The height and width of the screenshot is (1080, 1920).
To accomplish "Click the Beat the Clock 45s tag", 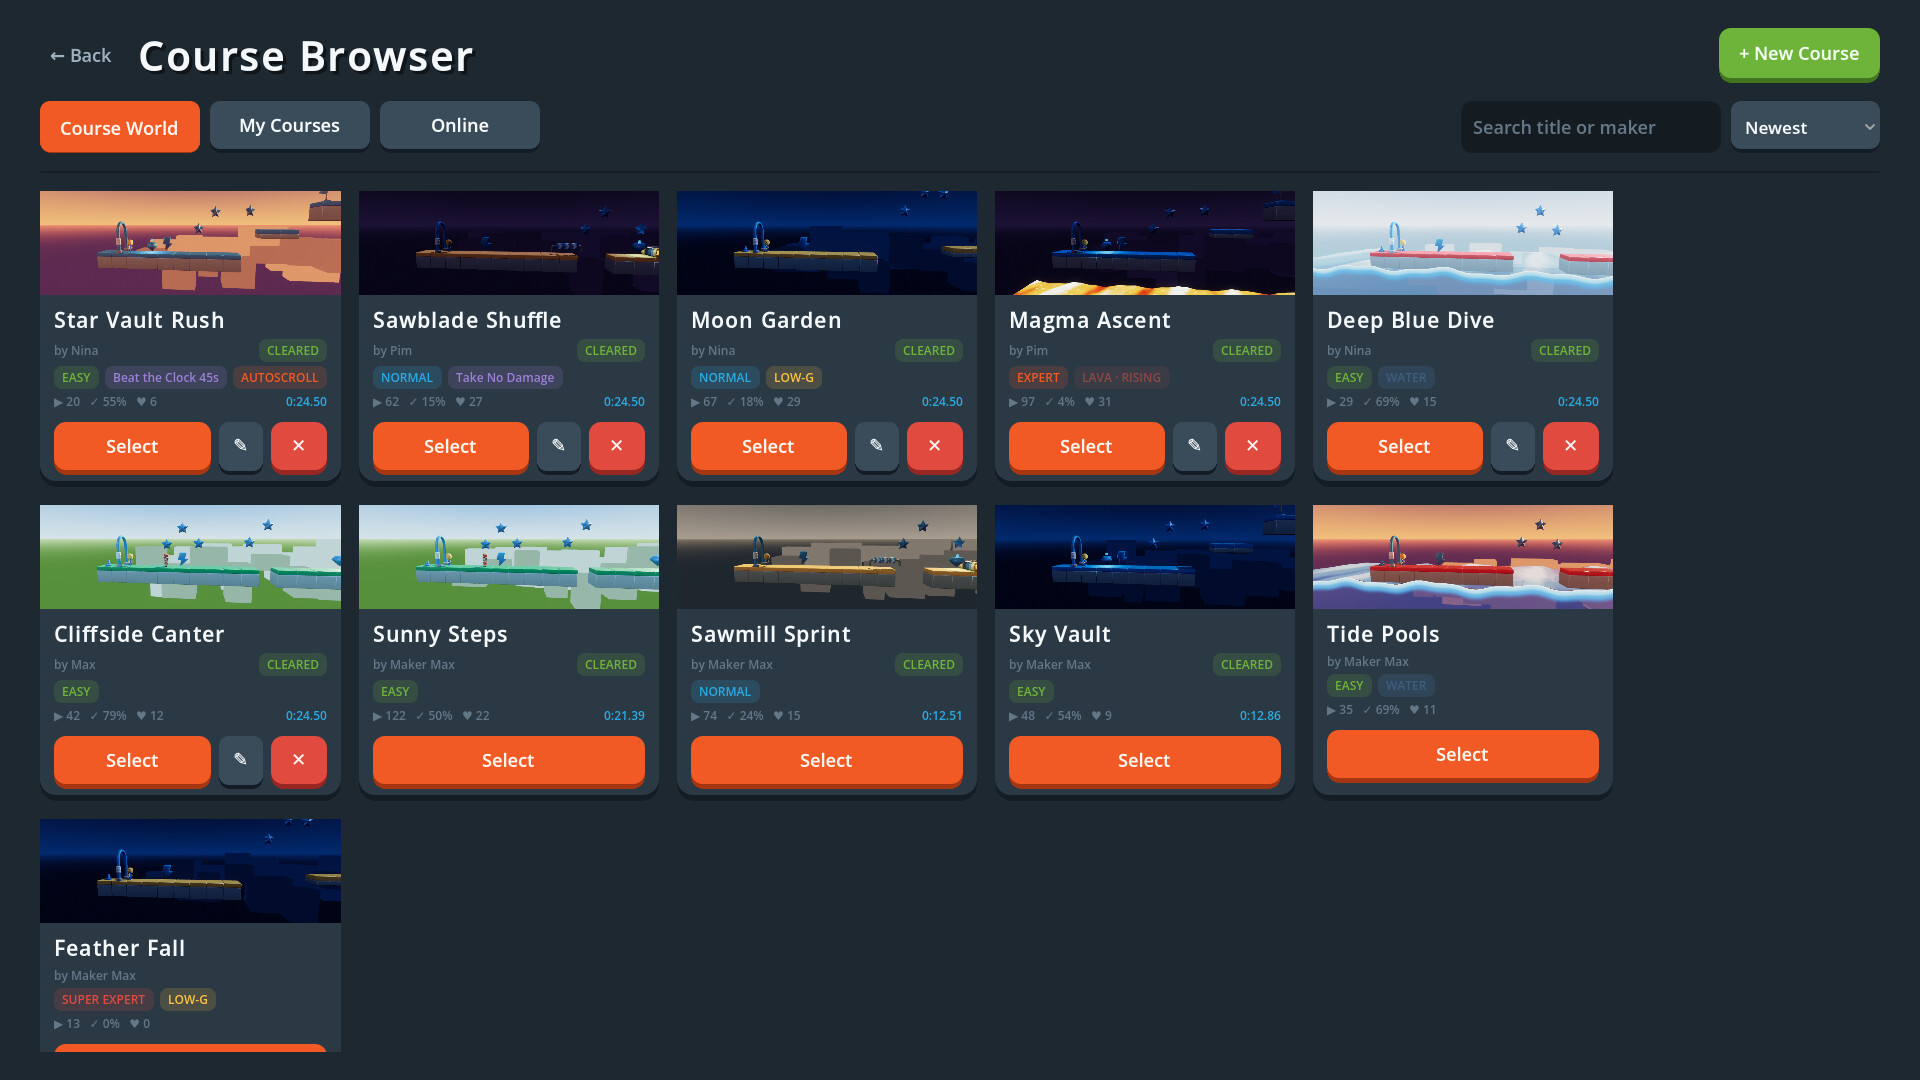I will tap(165, 377).
